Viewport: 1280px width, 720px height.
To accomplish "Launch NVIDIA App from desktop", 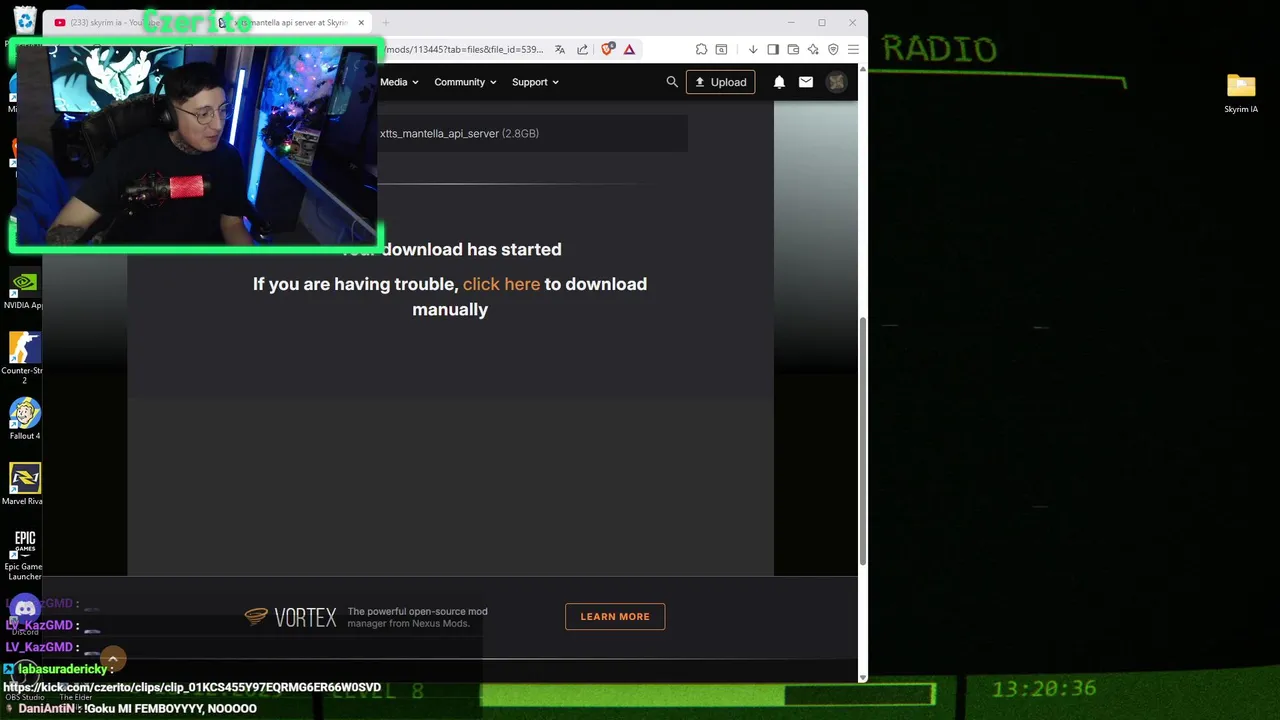I will [x=24, y=290].
